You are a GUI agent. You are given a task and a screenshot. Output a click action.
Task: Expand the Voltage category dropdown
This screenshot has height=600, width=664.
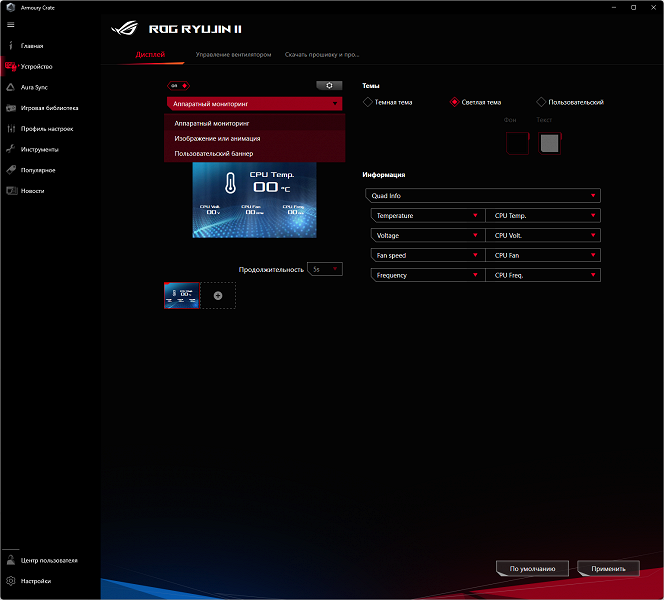coord(428,235)
